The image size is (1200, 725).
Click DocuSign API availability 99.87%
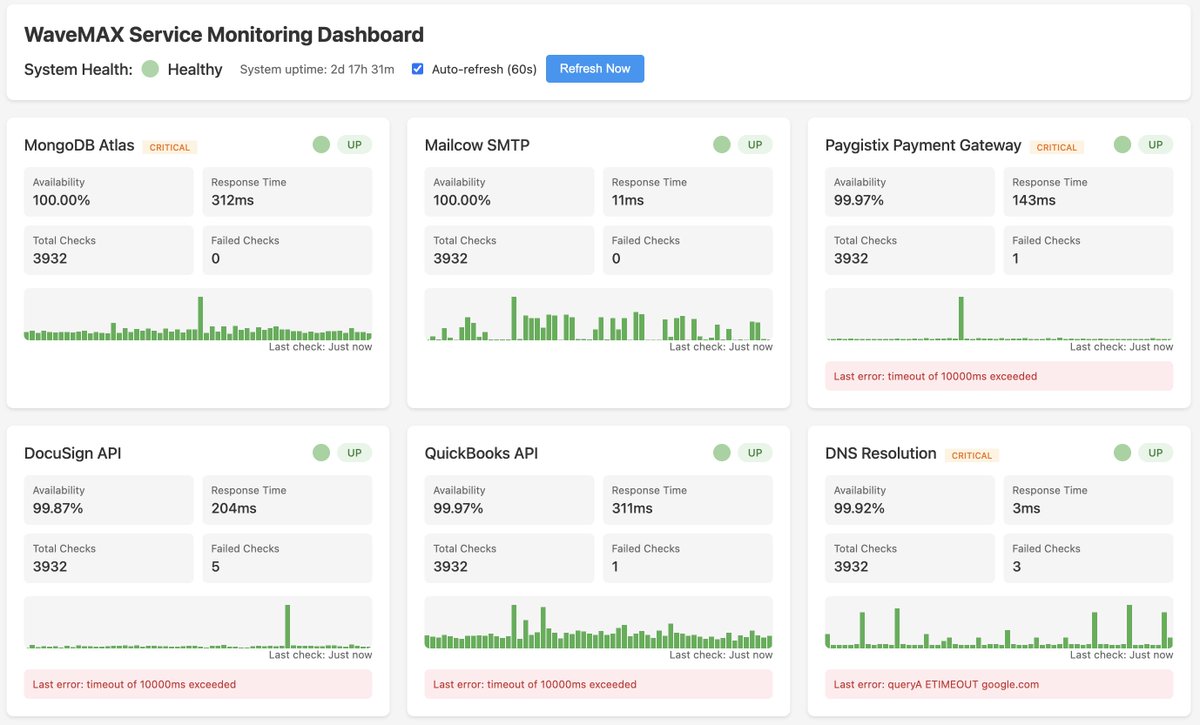tap(58, 508)
